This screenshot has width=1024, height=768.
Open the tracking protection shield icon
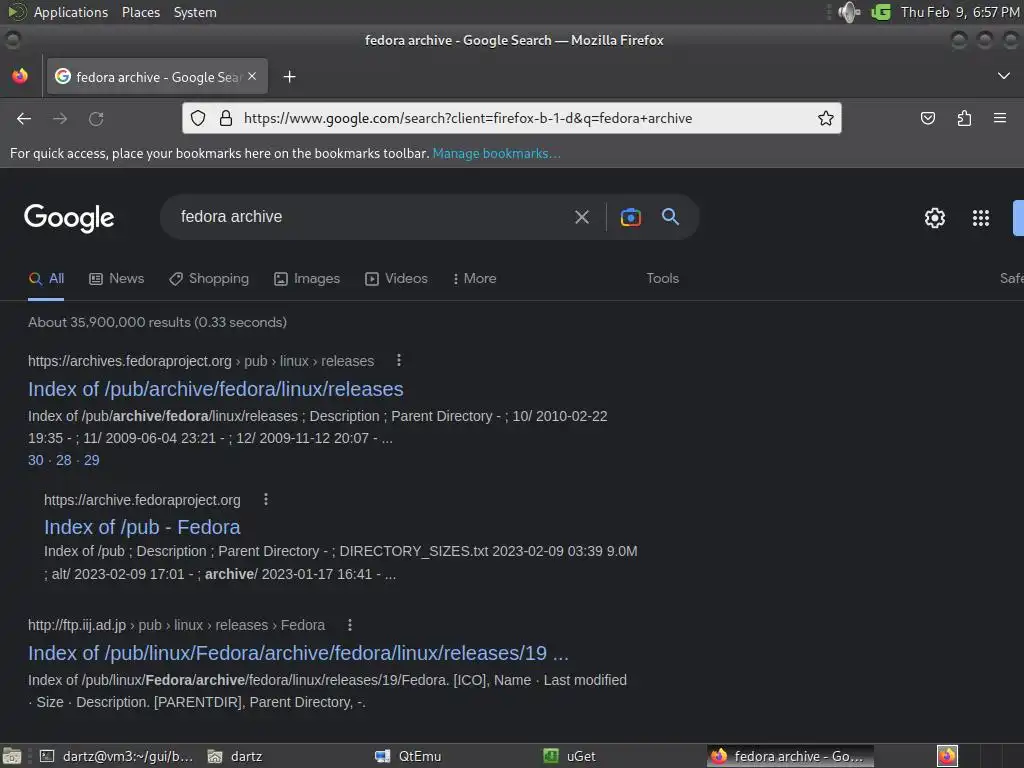click(x=198, y=118)
